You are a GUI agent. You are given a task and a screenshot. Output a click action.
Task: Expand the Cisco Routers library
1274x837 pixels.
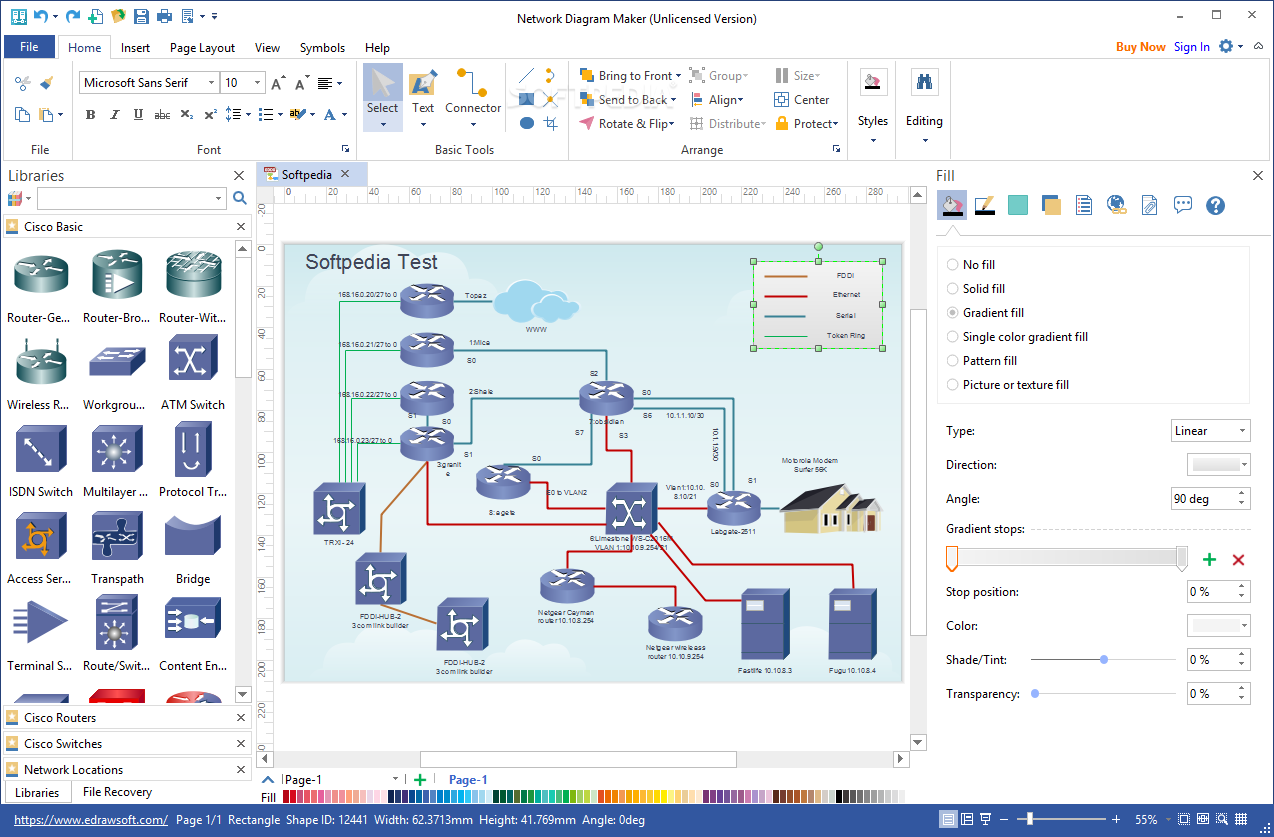120,718
